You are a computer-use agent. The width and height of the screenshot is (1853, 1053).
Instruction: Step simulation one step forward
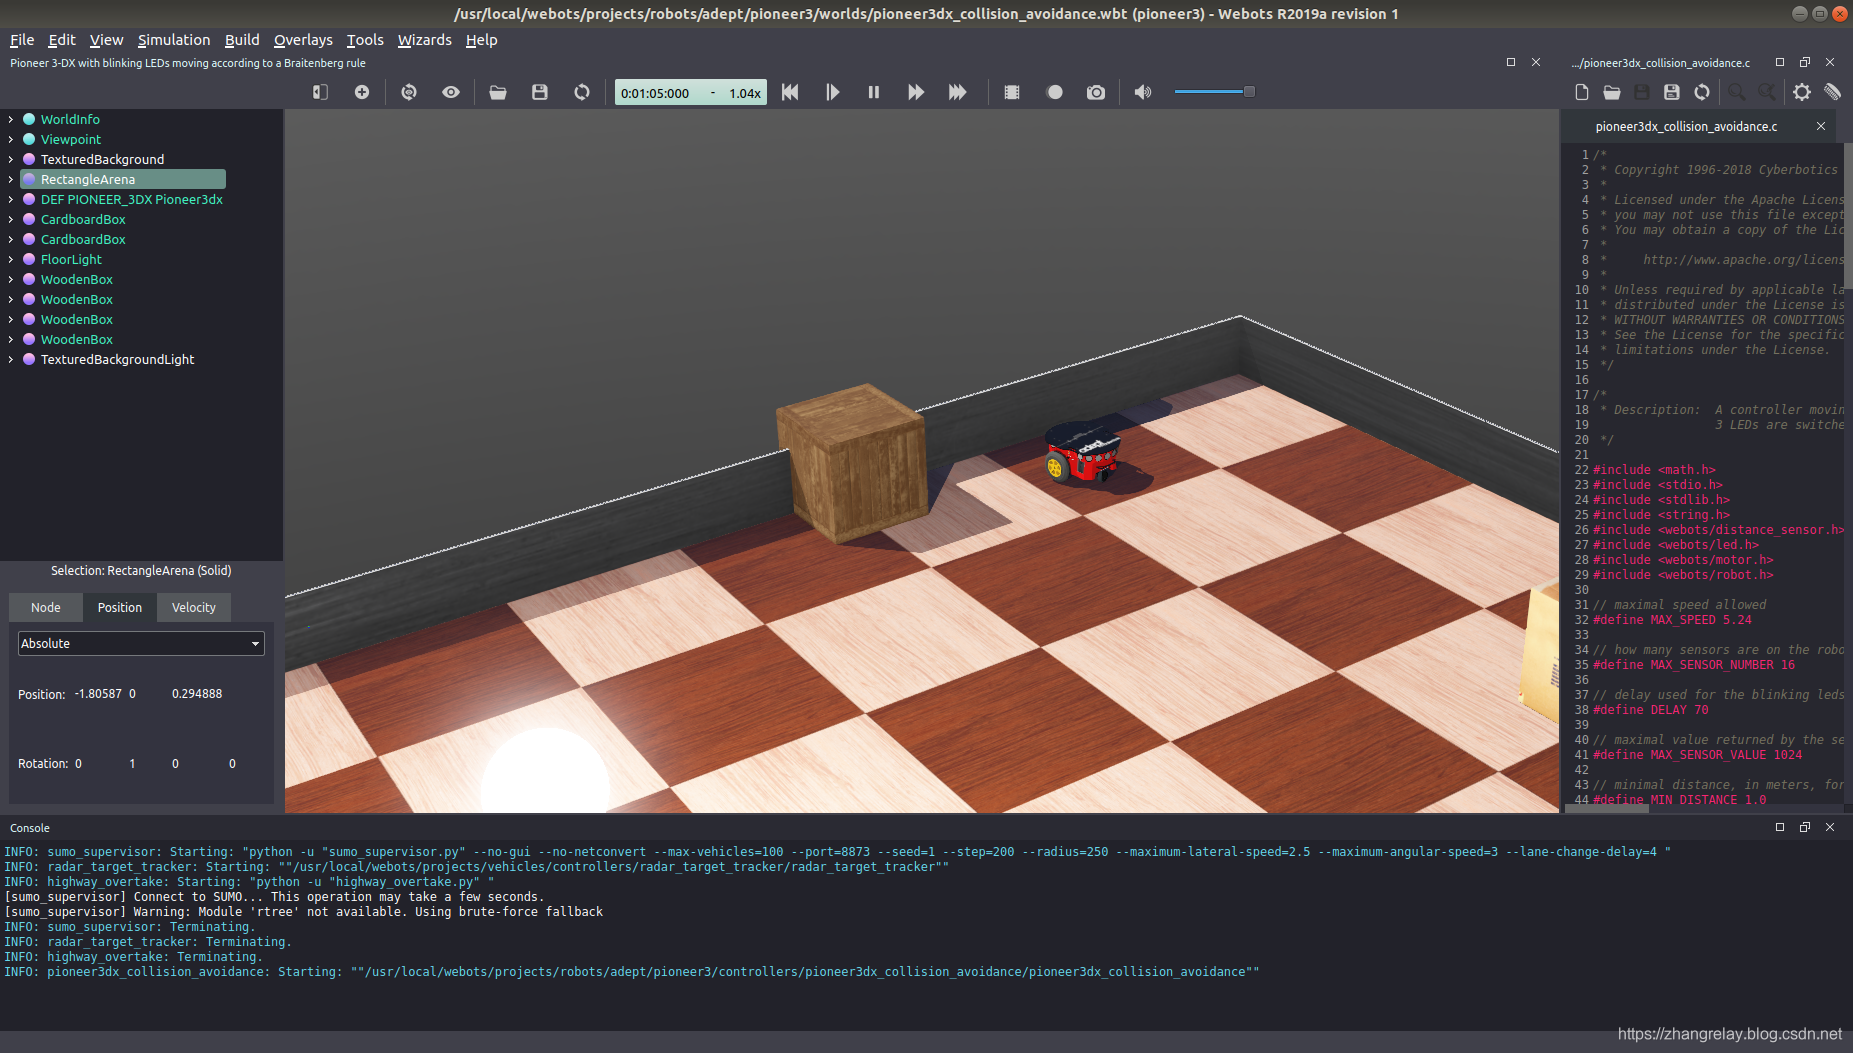[832, 92]
